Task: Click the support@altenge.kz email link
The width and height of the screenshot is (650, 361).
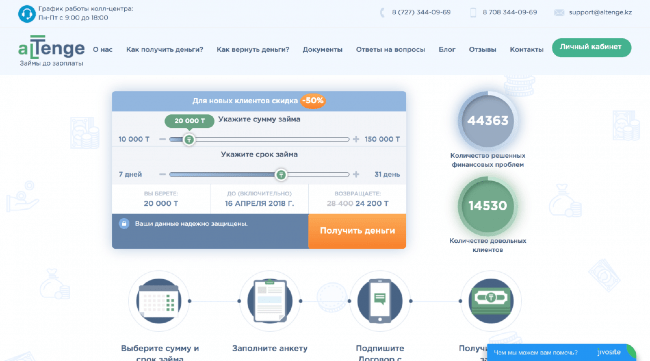Action: click(600, 12)
